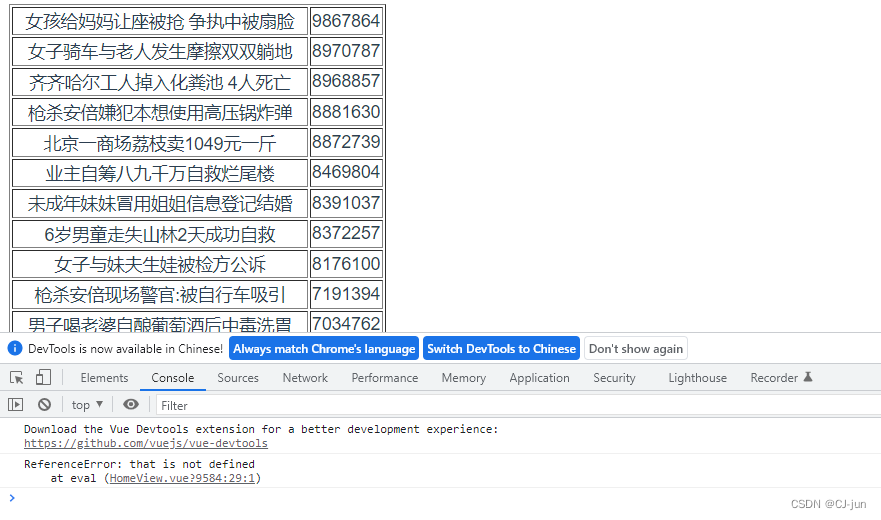The image size is (881, 520).
Task: Click the ReferenceError: that is not defined message
Action: click(x=139, y=464)
